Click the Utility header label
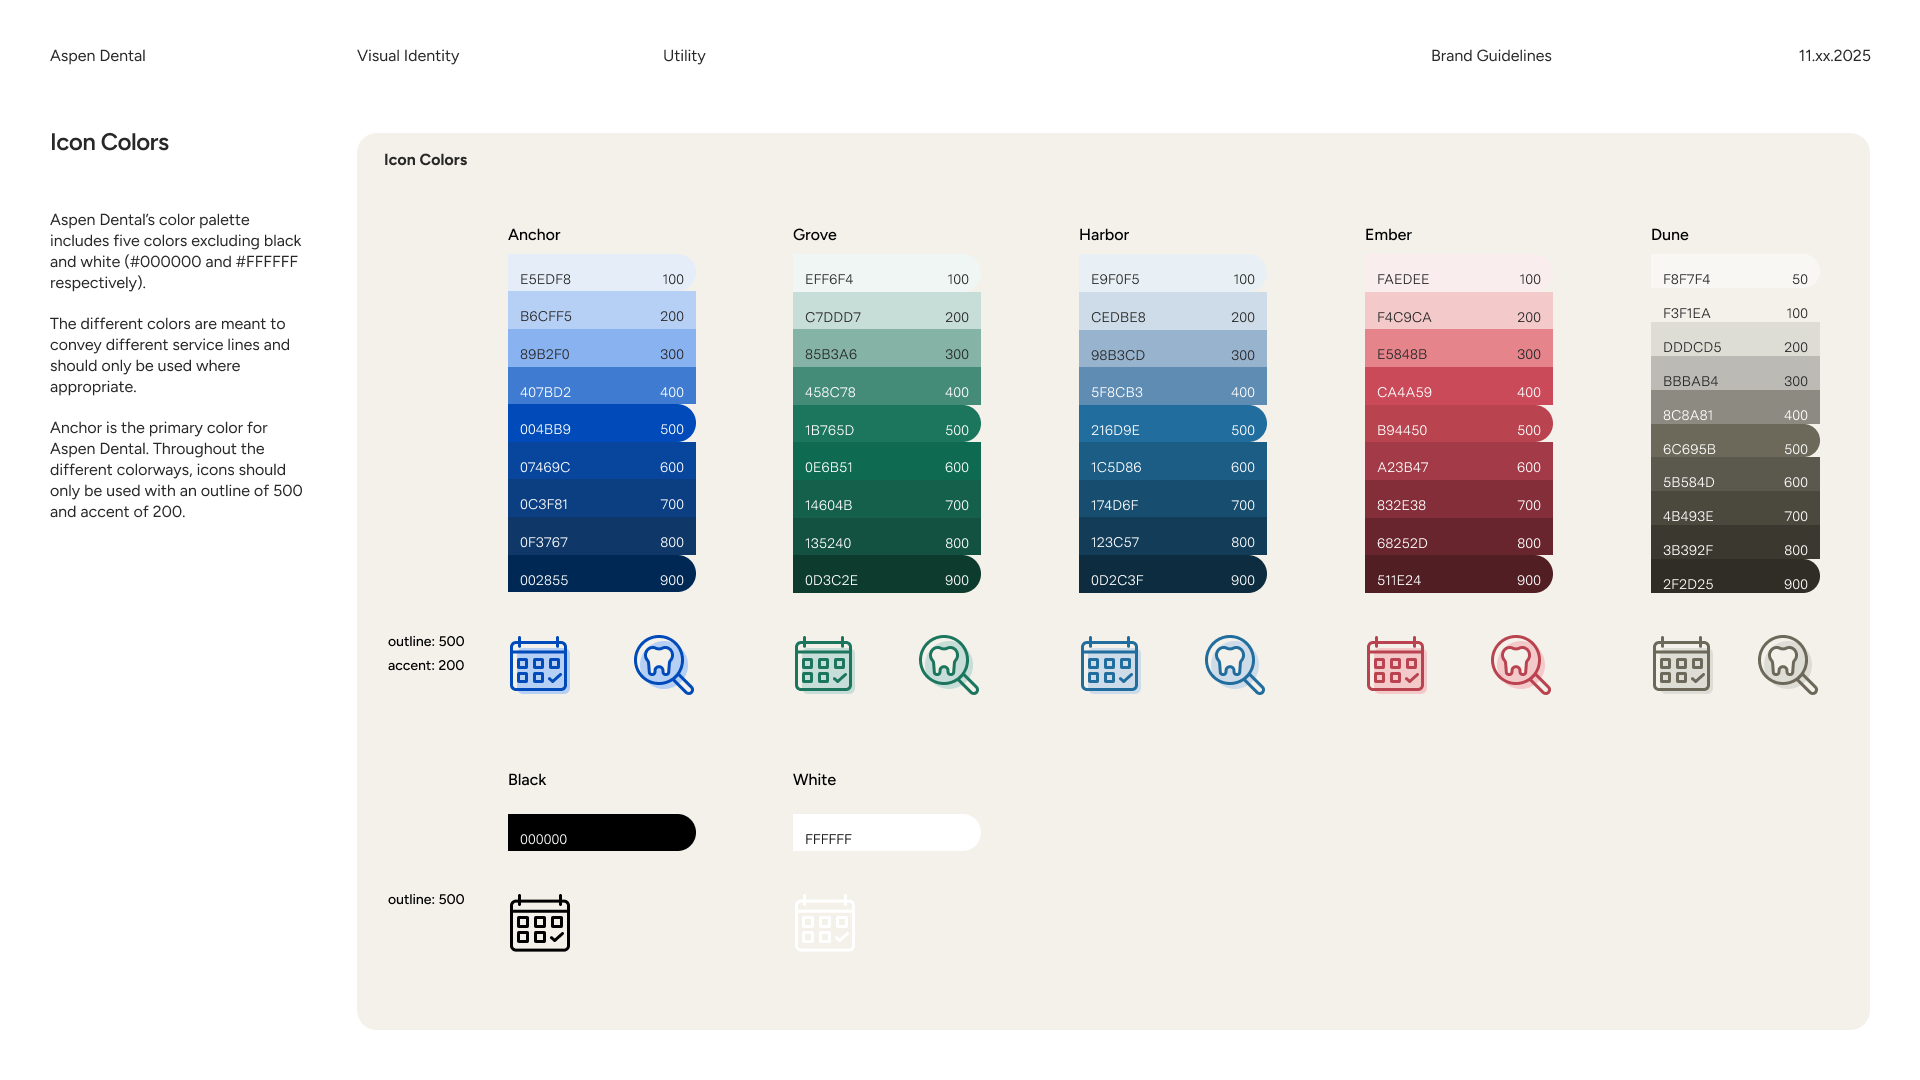This screenshot has width=1920, height=1080. pos(684,56)
